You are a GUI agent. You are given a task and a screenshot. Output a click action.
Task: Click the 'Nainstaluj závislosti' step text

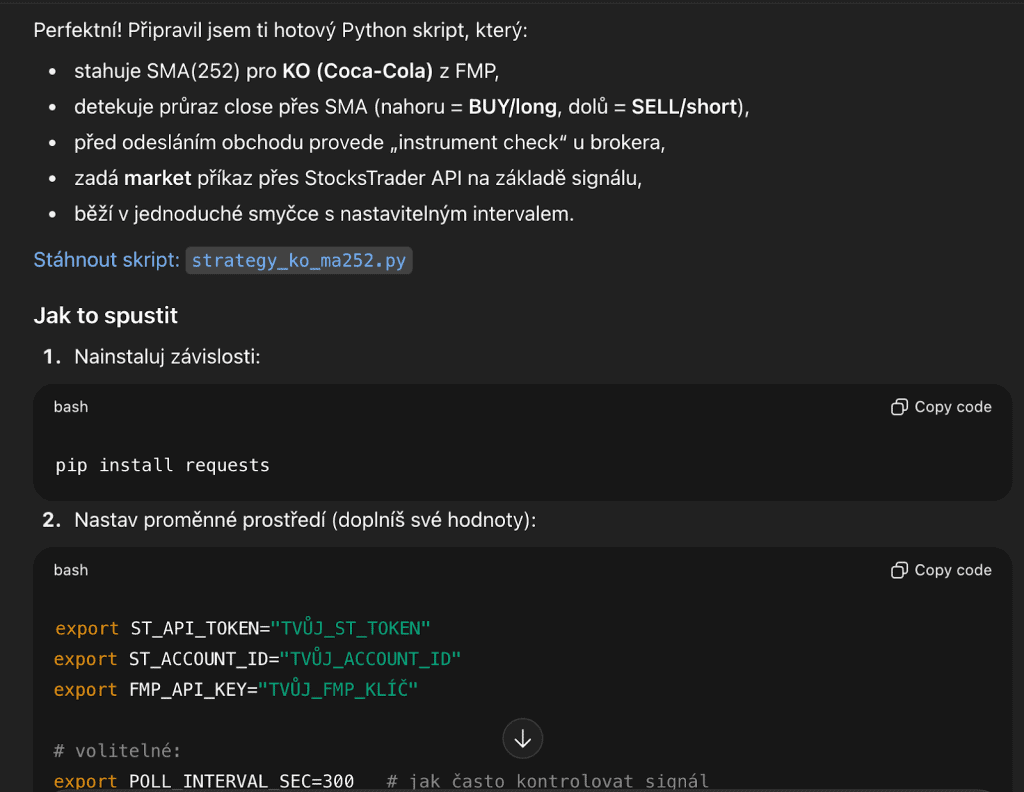click(x=167, y=356)
